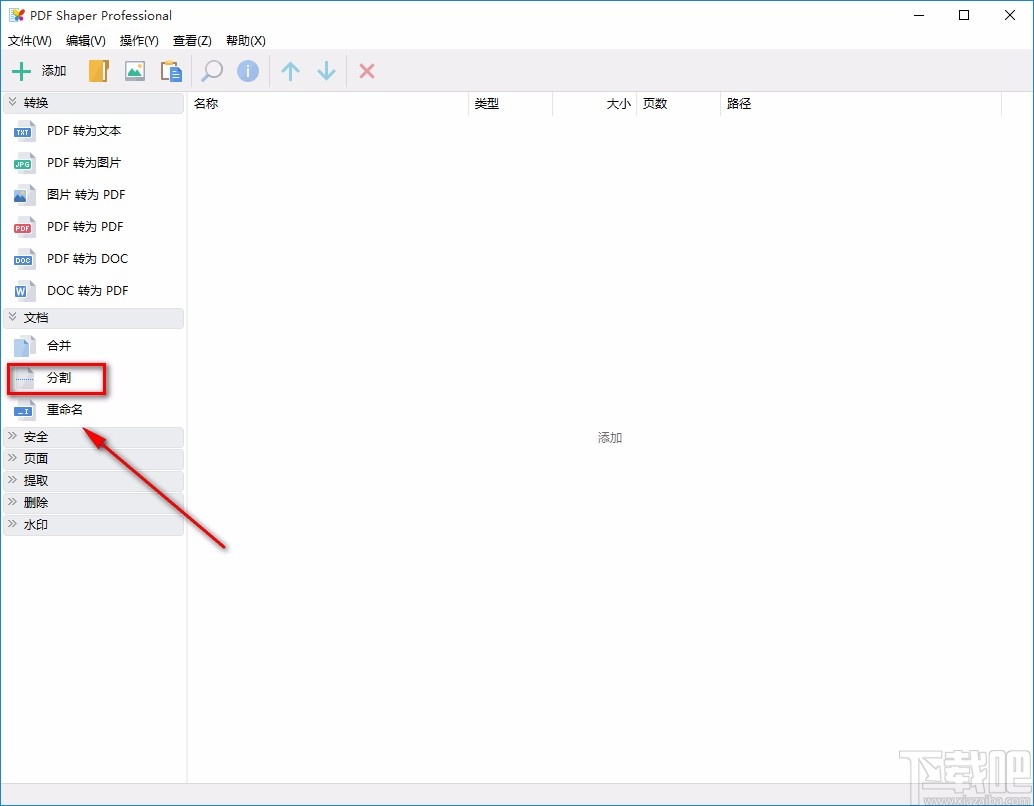Click the DOC icon for PDF 转为 DOC
The height and width of the screenshot is (806, 1034).
(x=24, y=259)
